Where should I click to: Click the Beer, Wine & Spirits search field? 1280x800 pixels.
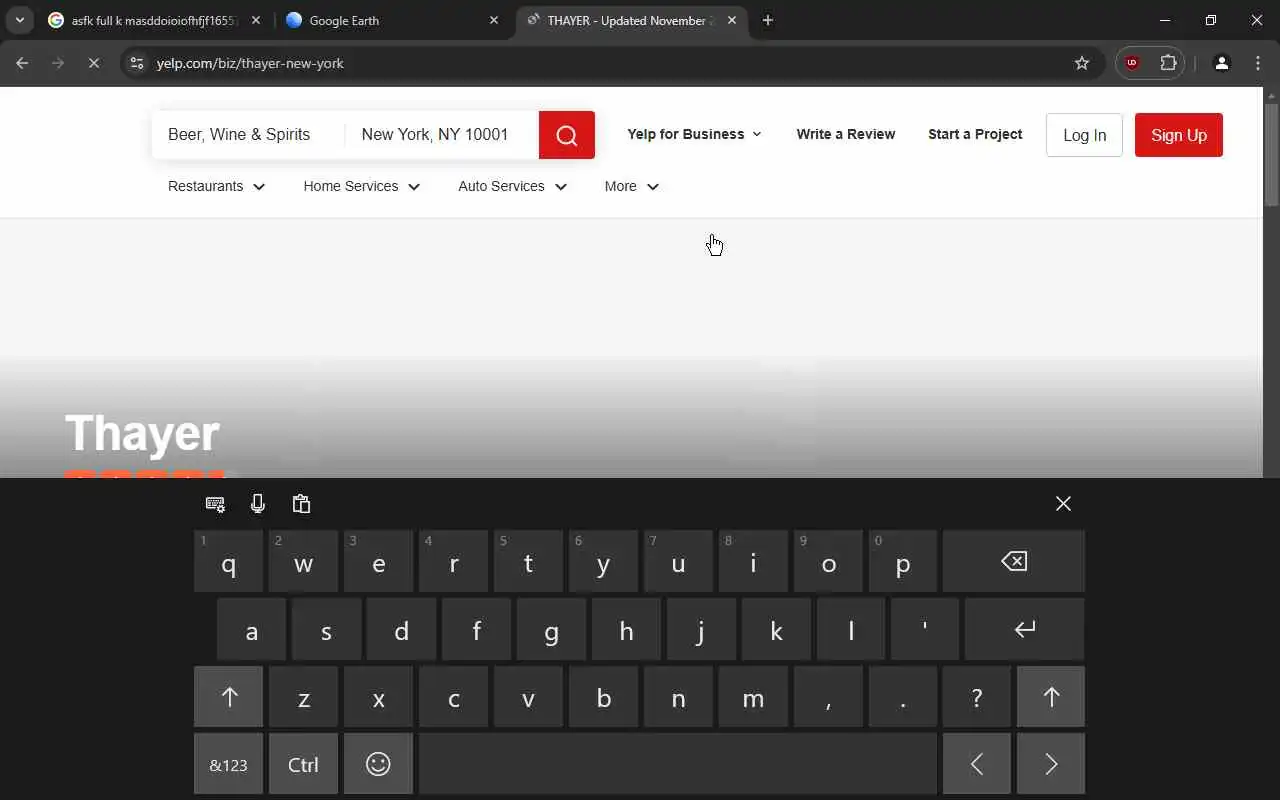(248, 134)
